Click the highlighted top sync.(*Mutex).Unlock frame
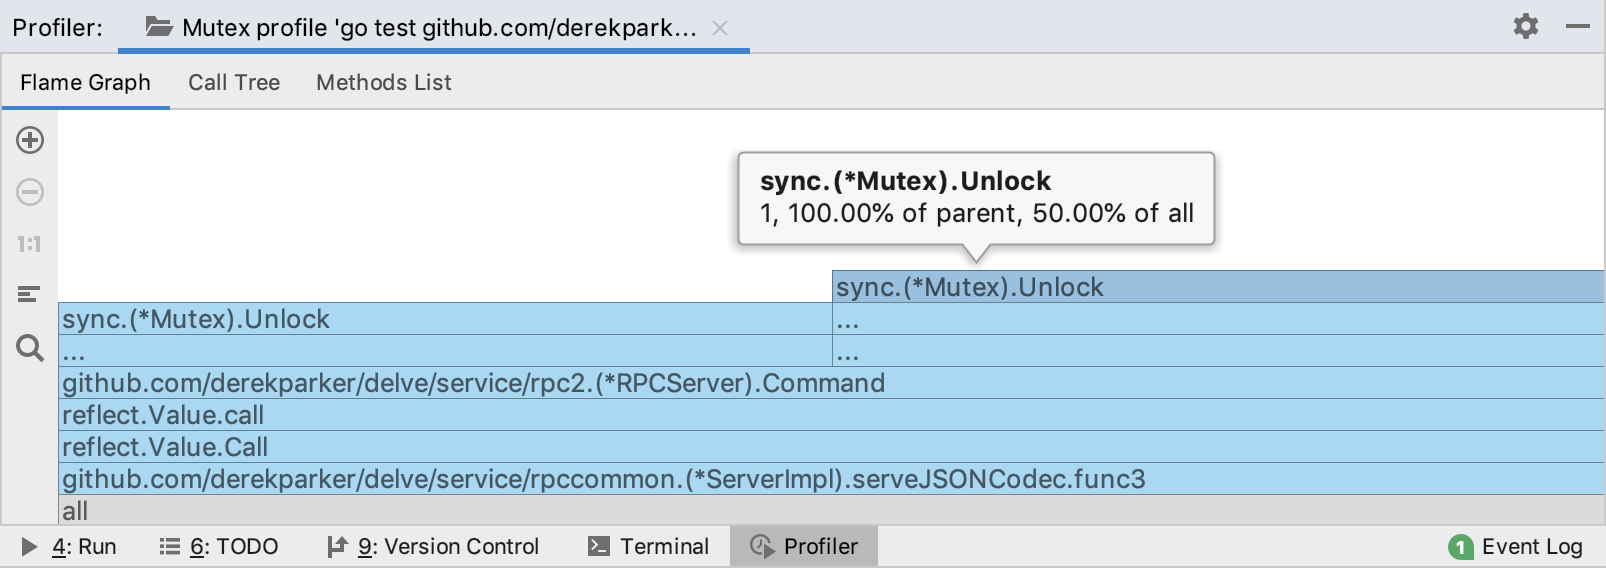1606x568 pixels. click(x=1218, y=287)
